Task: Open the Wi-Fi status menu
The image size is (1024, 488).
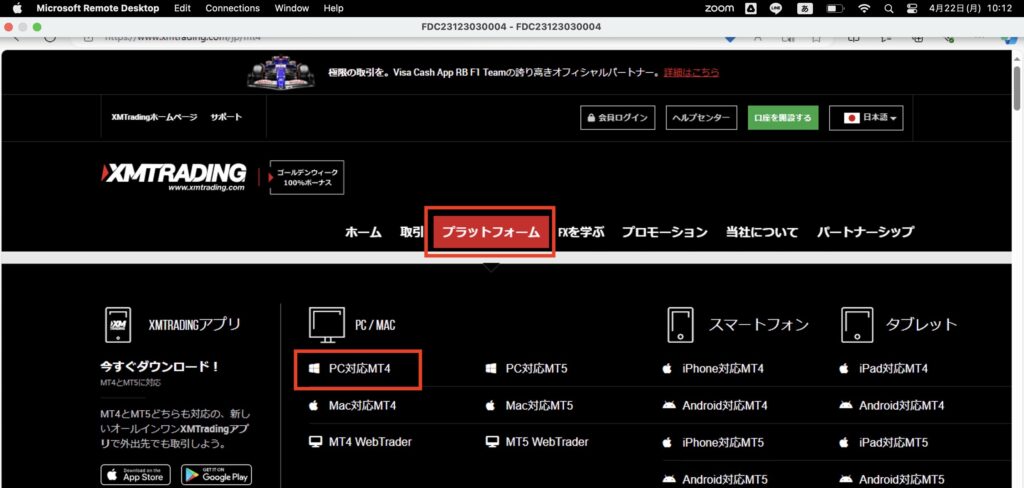Action: click(865, 8)
